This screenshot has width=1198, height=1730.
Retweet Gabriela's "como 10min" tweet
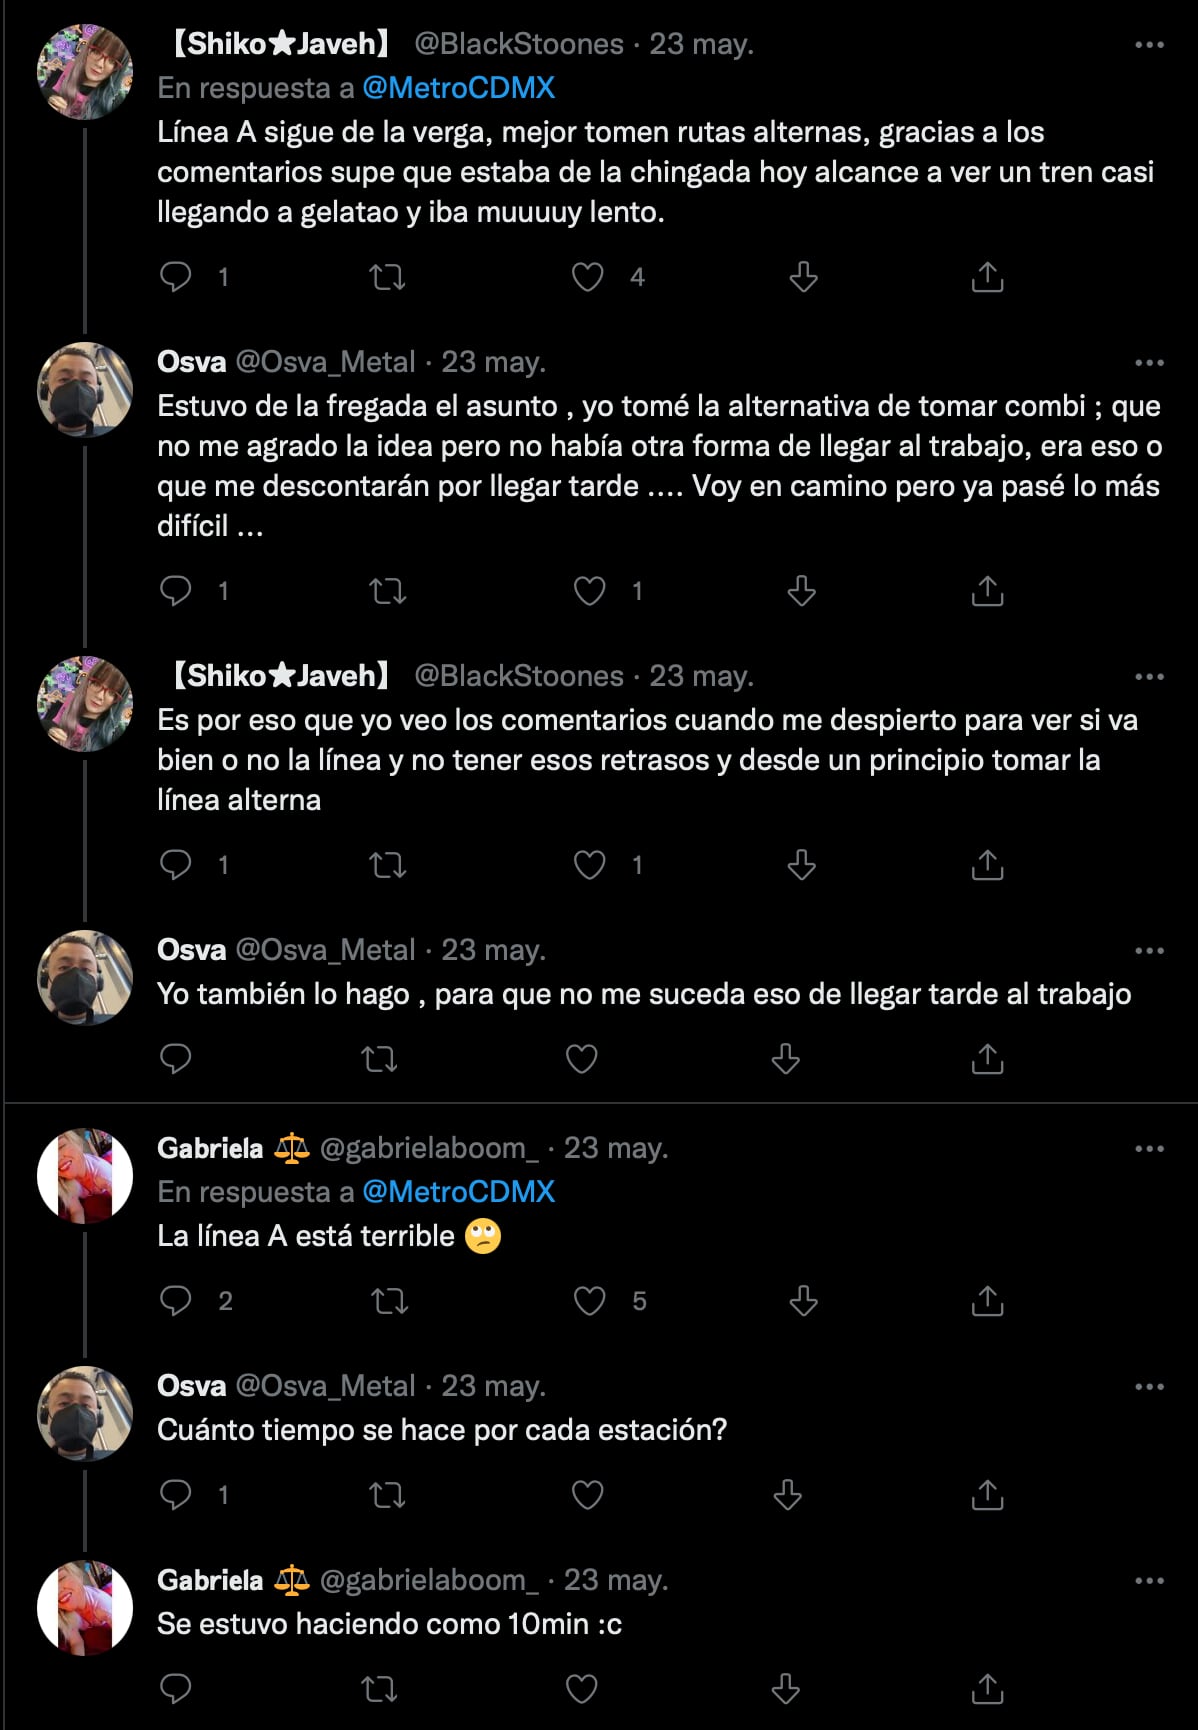[379, 1689]
